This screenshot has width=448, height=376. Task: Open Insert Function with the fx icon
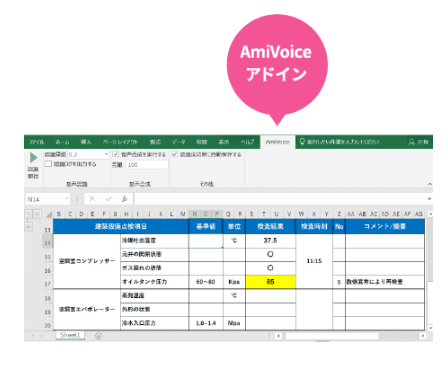click(x=124, y=199)
